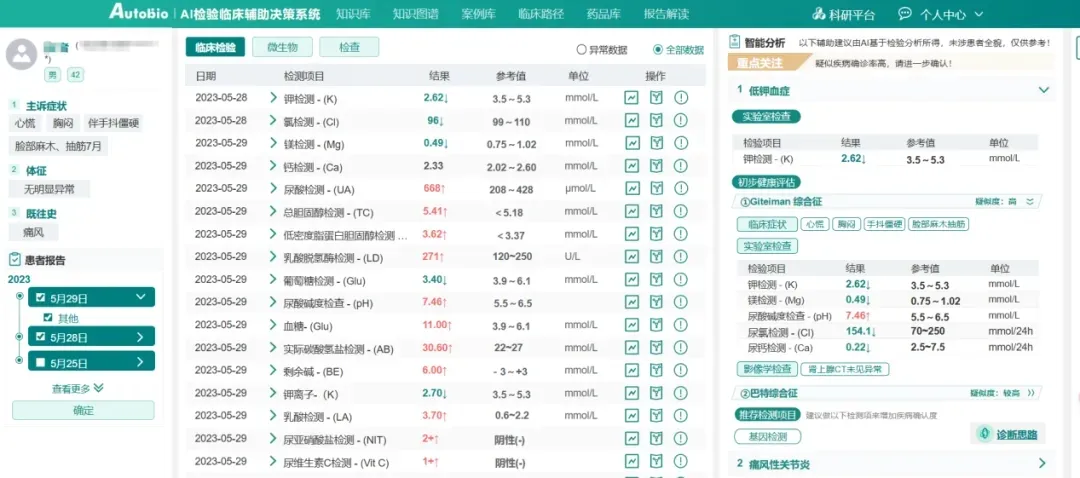1080x478 pixels.
Task: Click the patient avatar icon
Action: [22, 55]
